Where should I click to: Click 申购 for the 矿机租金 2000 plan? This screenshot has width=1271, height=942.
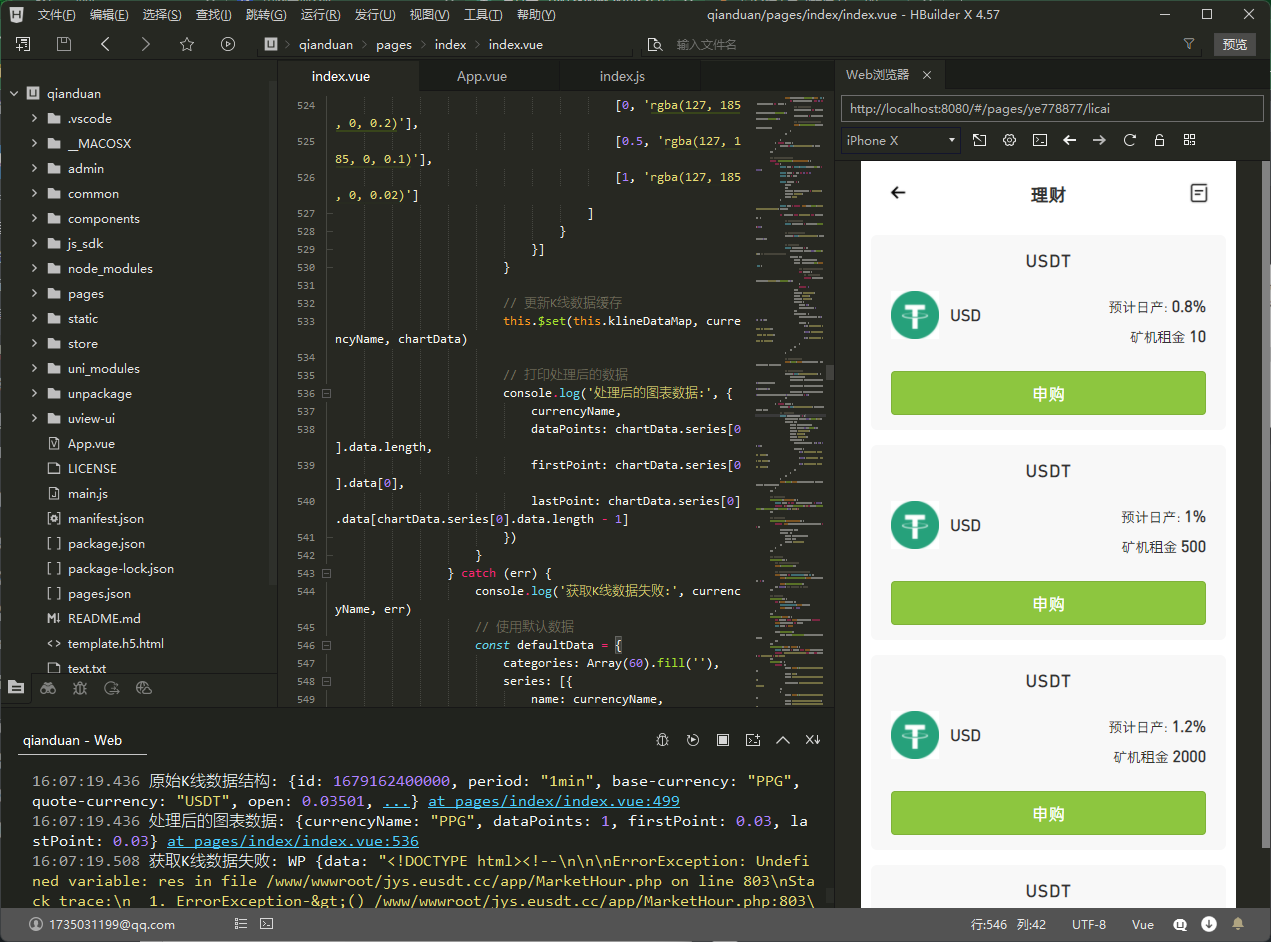coord(1048,813)
